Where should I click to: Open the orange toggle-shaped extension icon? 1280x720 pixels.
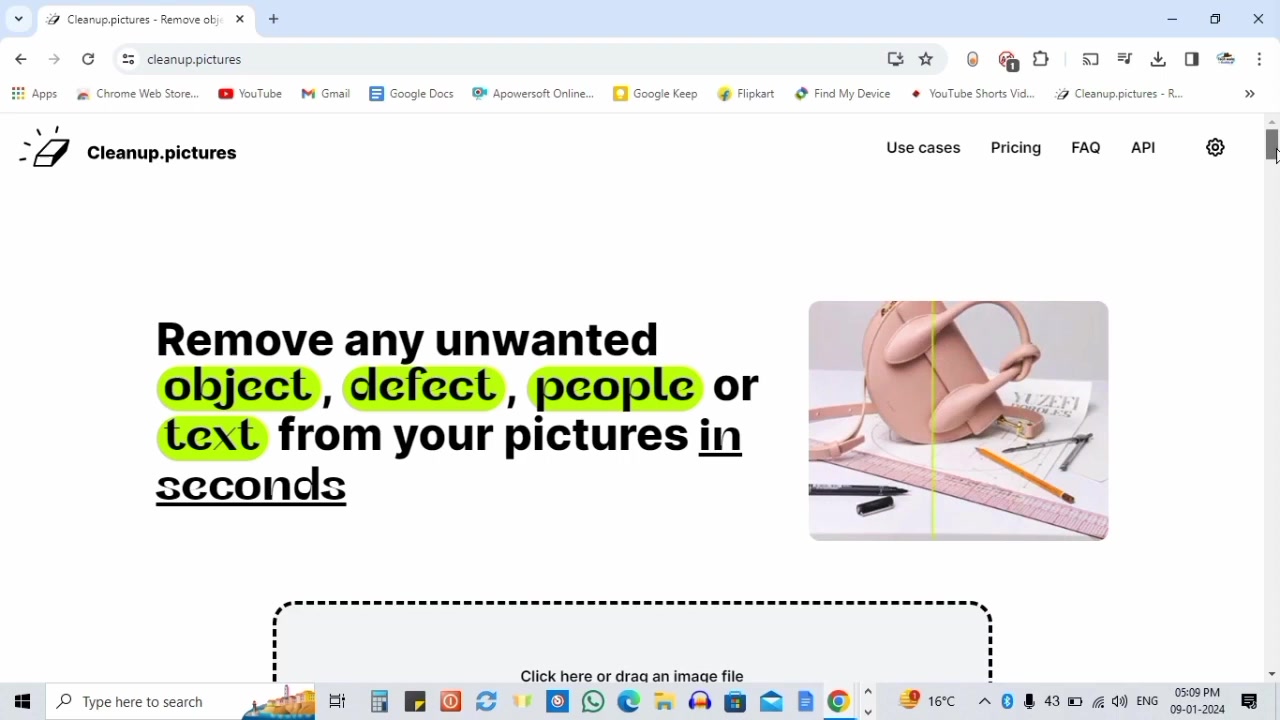[x=973, y=59]
